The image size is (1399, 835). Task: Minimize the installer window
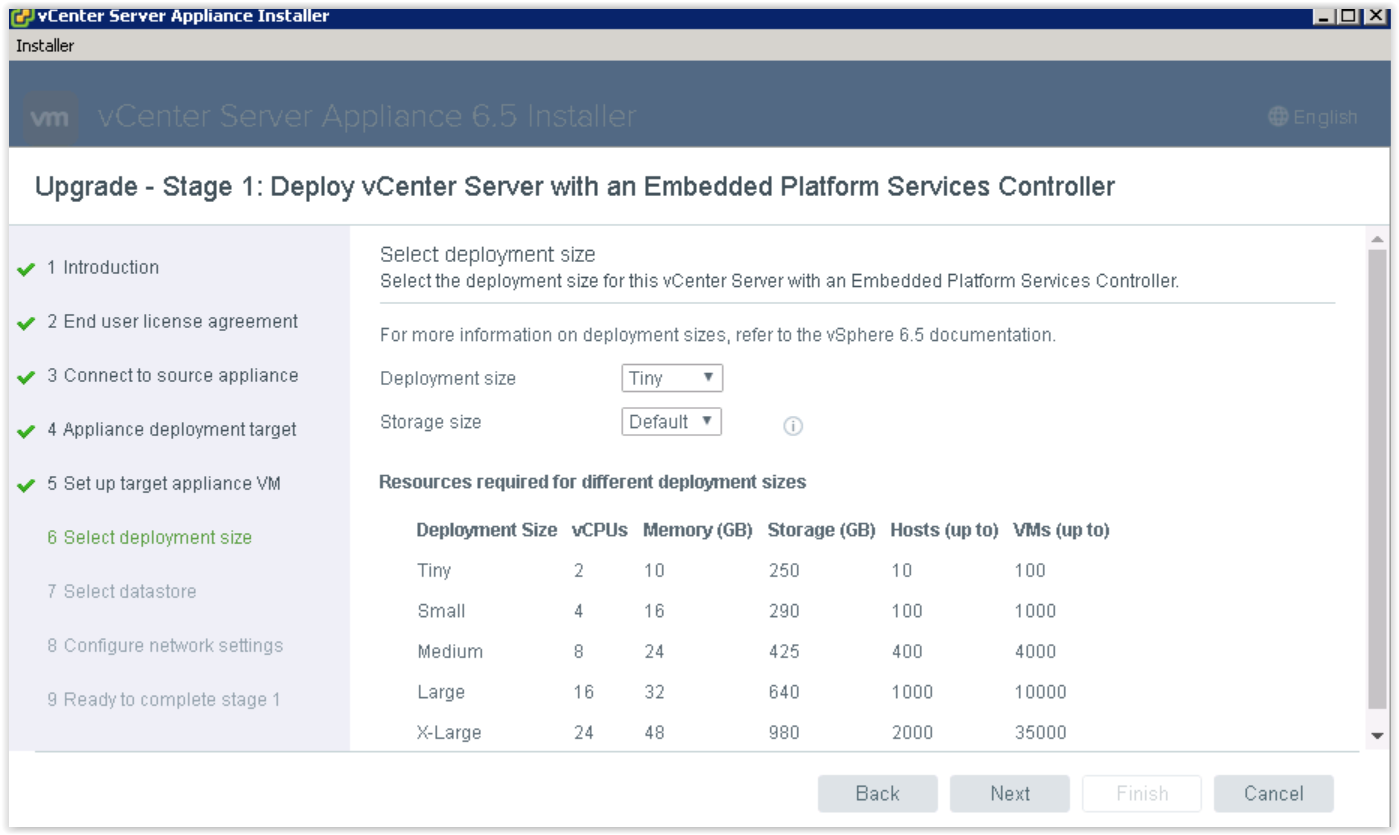tap(1326, 16)
